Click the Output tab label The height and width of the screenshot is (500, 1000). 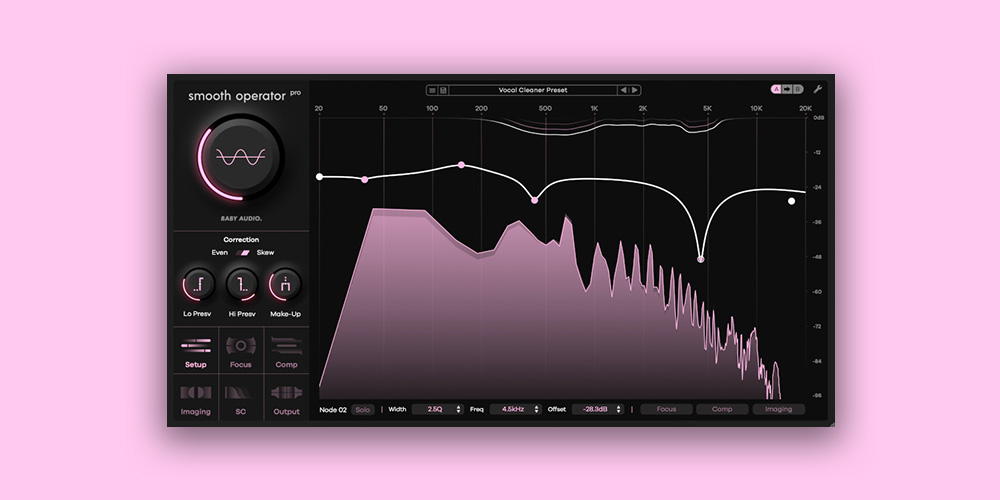[286, 412]
